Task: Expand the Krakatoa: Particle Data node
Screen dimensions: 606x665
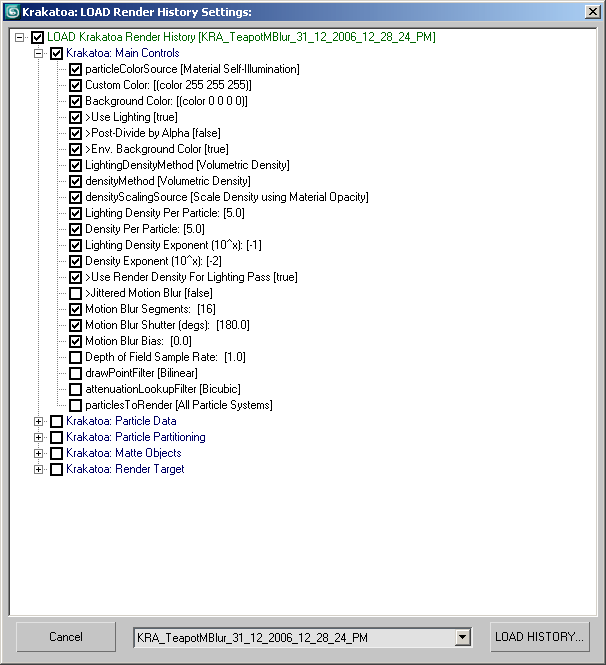Action: coord(39,421)
